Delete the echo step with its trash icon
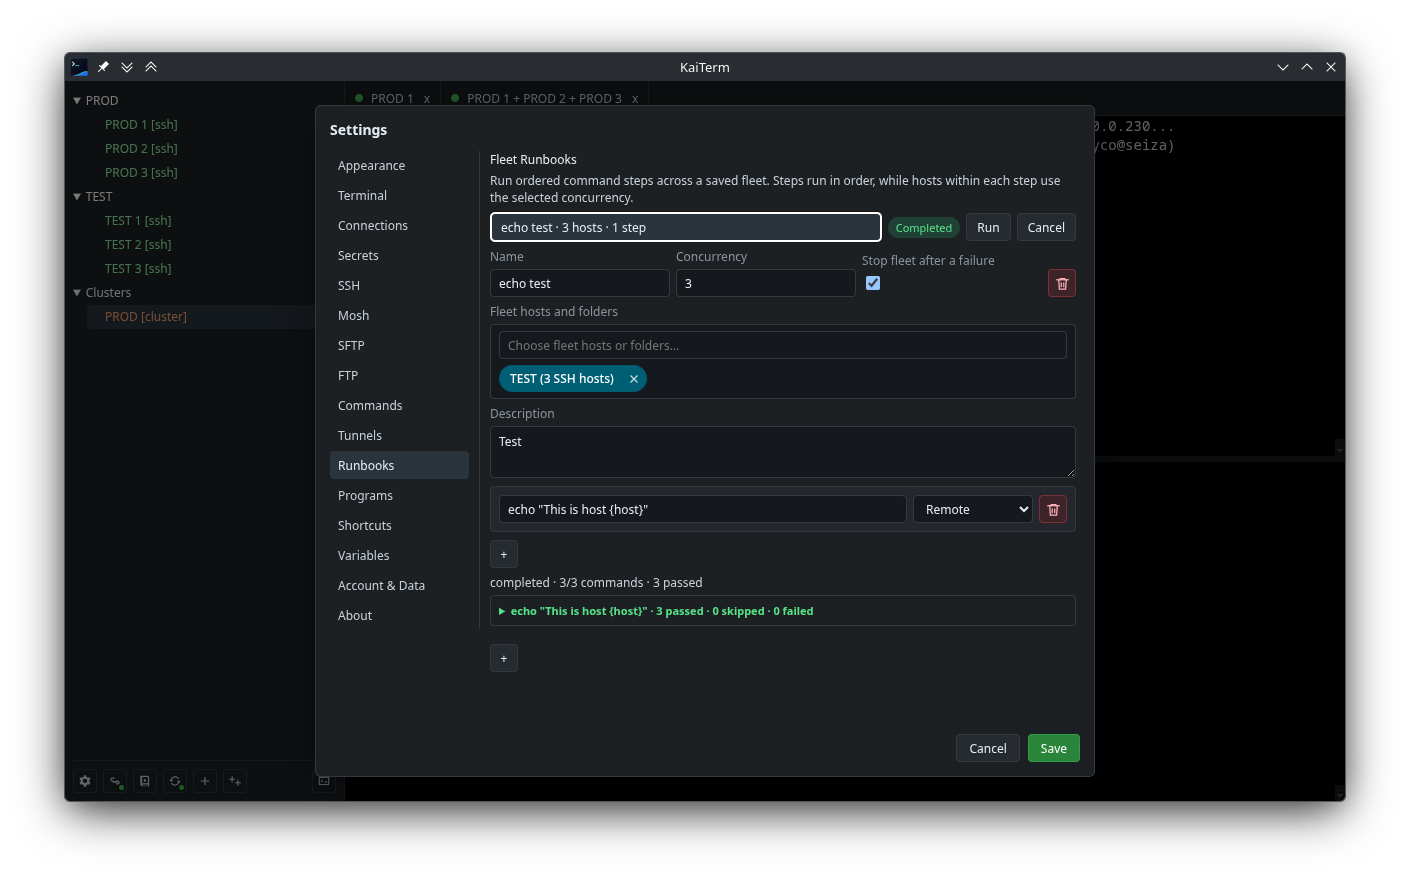This screenshot has height=878, width=1410. click(x=1053, y=510)
